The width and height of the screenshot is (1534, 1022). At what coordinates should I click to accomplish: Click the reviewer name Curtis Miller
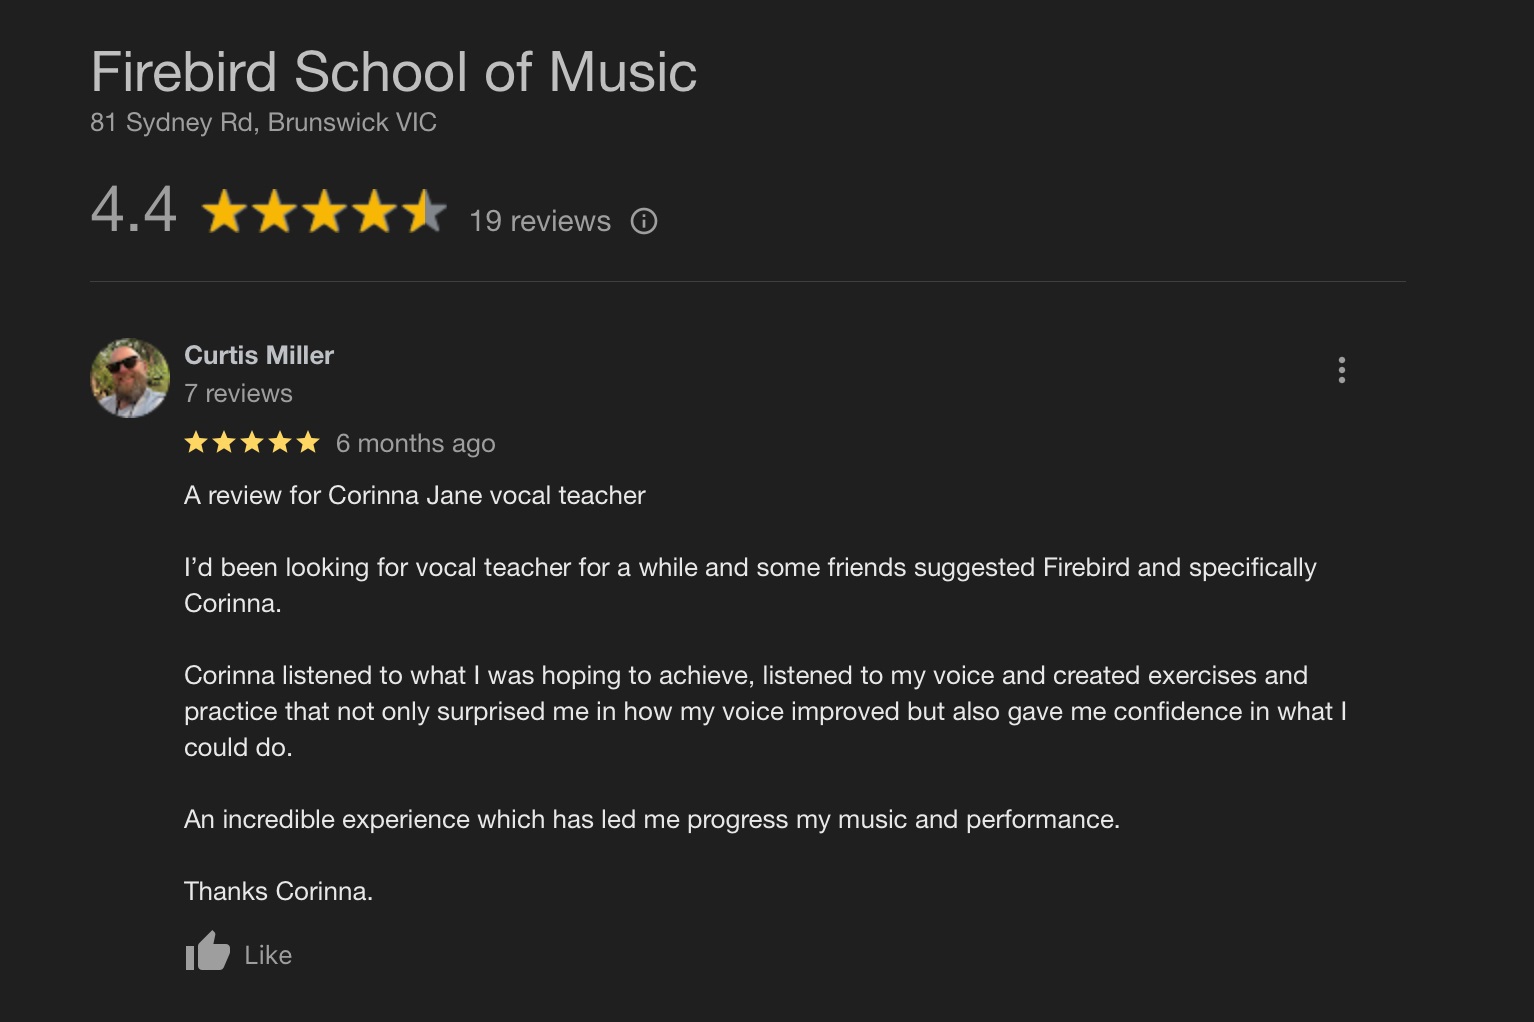click(259, 355)
